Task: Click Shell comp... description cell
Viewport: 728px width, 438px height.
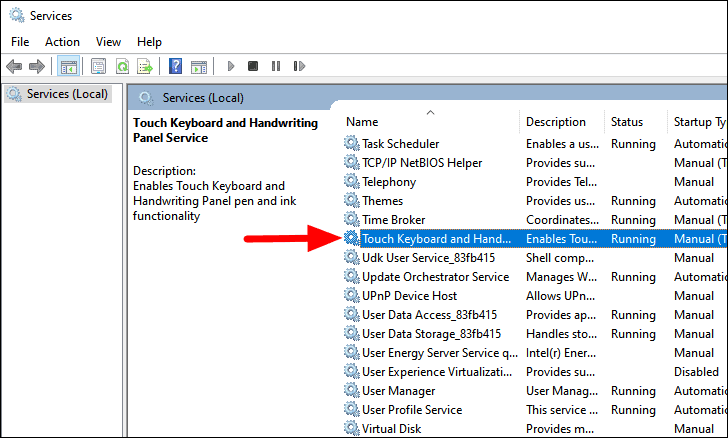Action: [x=559, y=258]
